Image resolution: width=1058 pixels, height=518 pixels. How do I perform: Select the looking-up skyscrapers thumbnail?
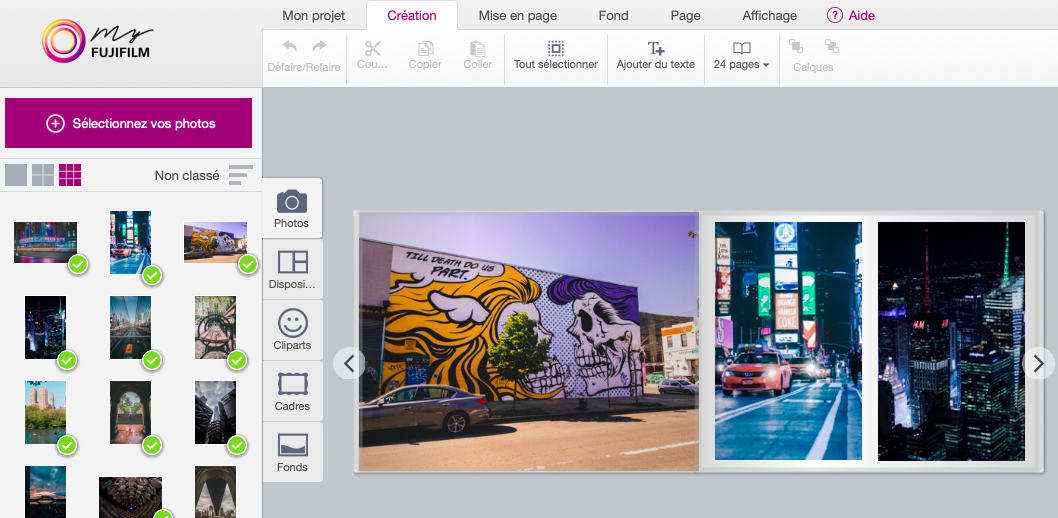click(x=215, y=412)
